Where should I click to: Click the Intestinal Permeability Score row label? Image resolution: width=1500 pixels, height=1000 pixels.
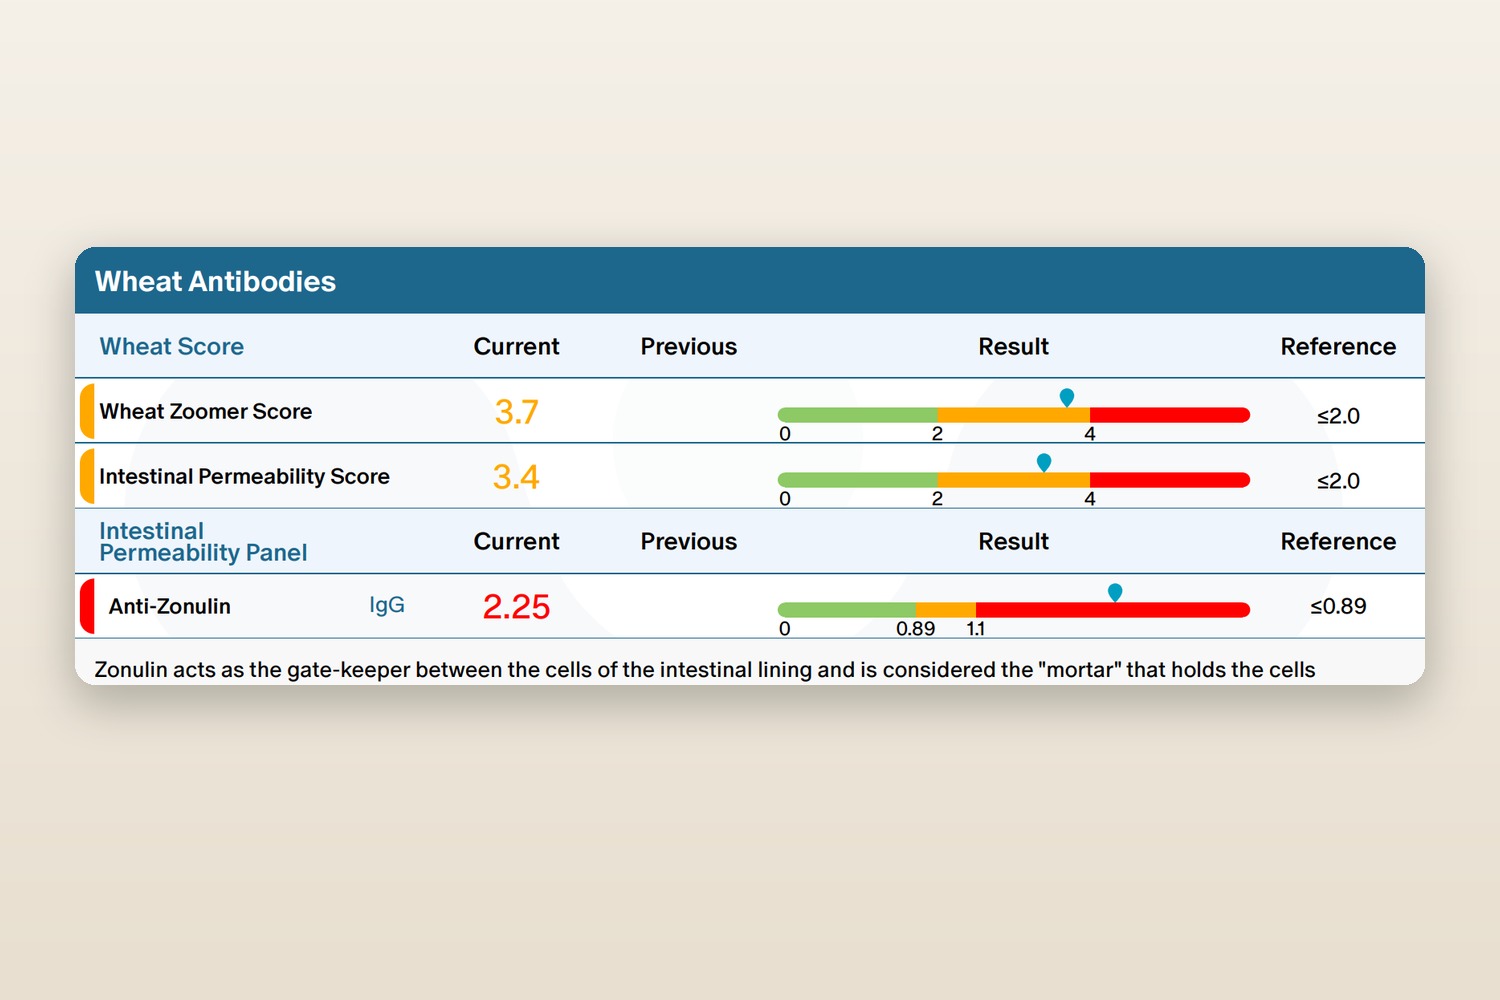[244, 476]
